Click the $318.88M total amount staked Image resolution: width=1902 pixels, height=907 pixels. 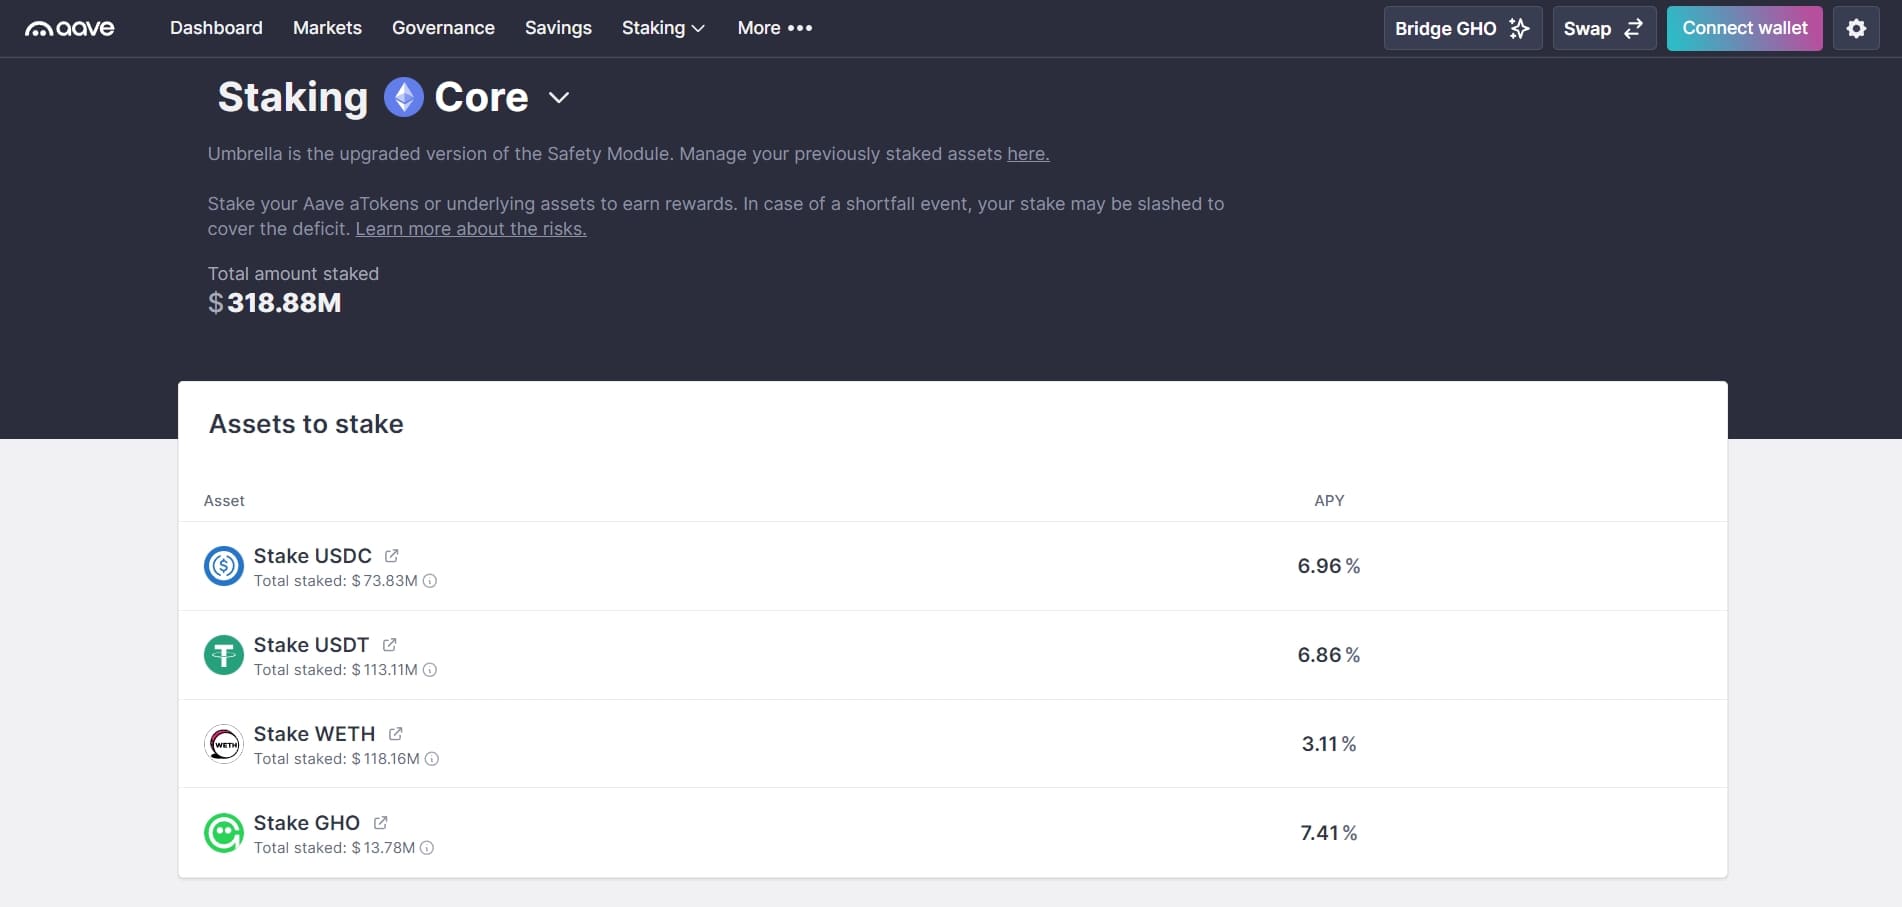click(274, 303)
